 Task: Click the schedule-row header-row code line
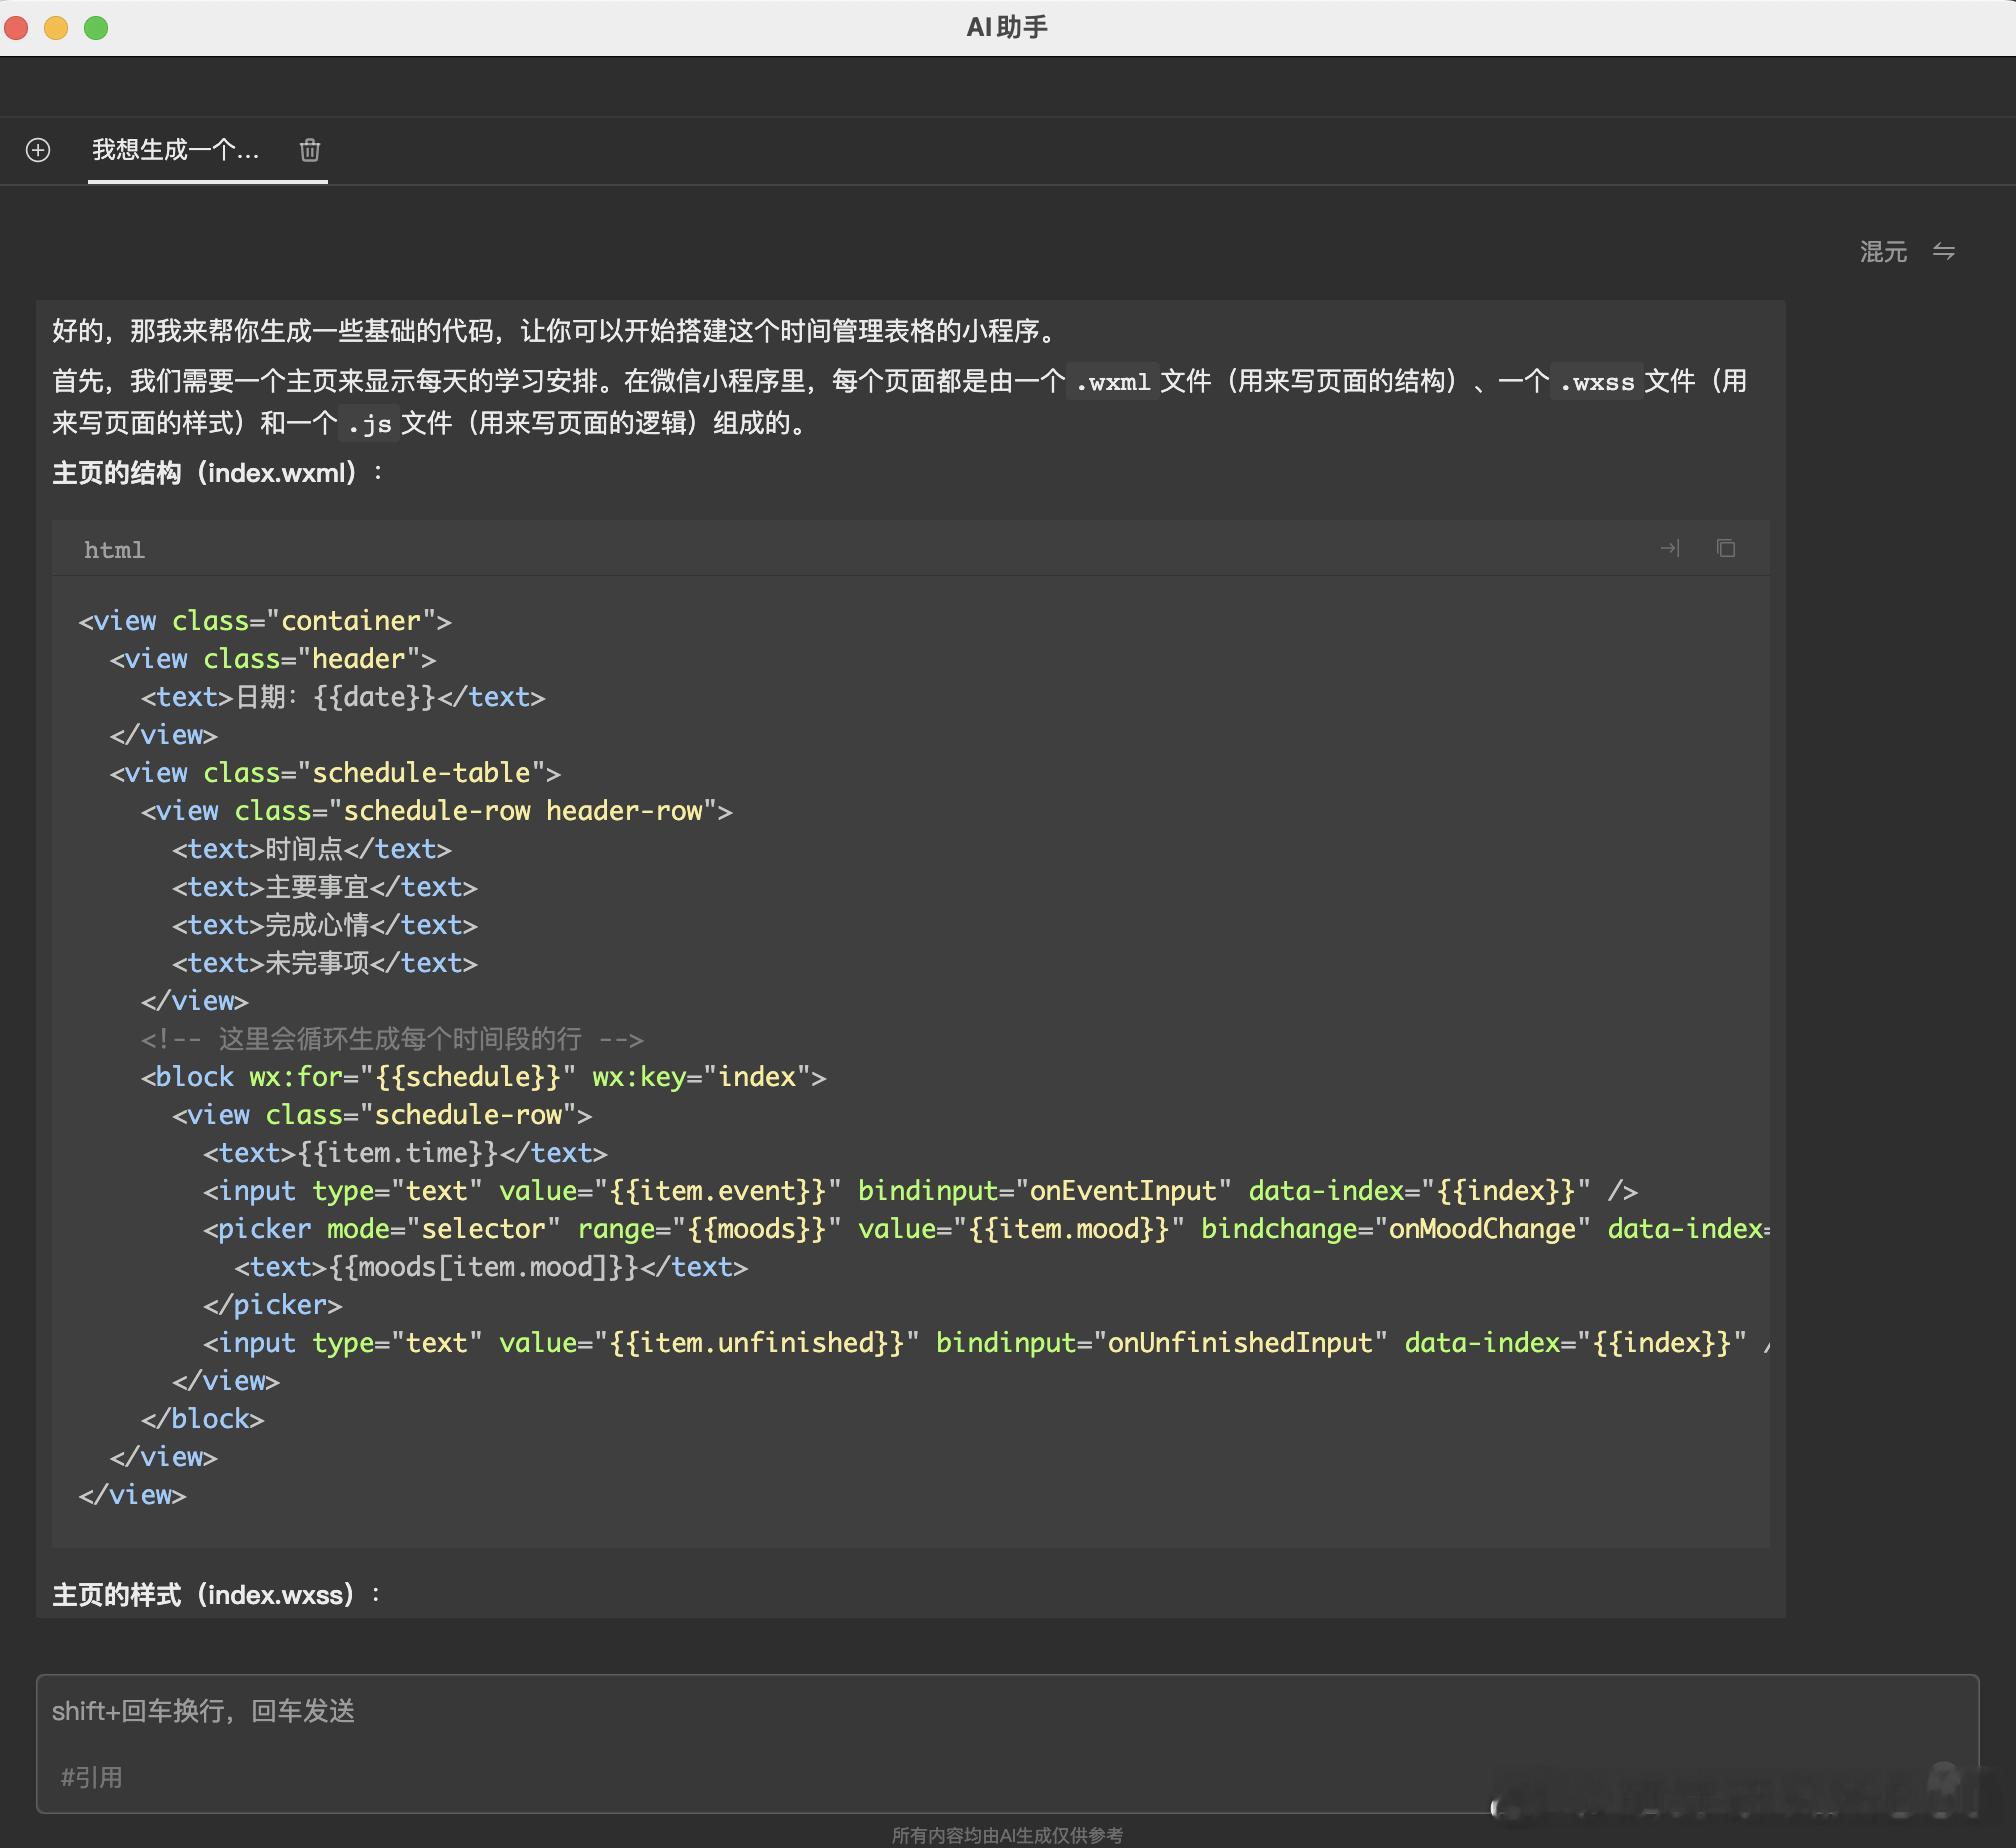(x=437, y=811)
